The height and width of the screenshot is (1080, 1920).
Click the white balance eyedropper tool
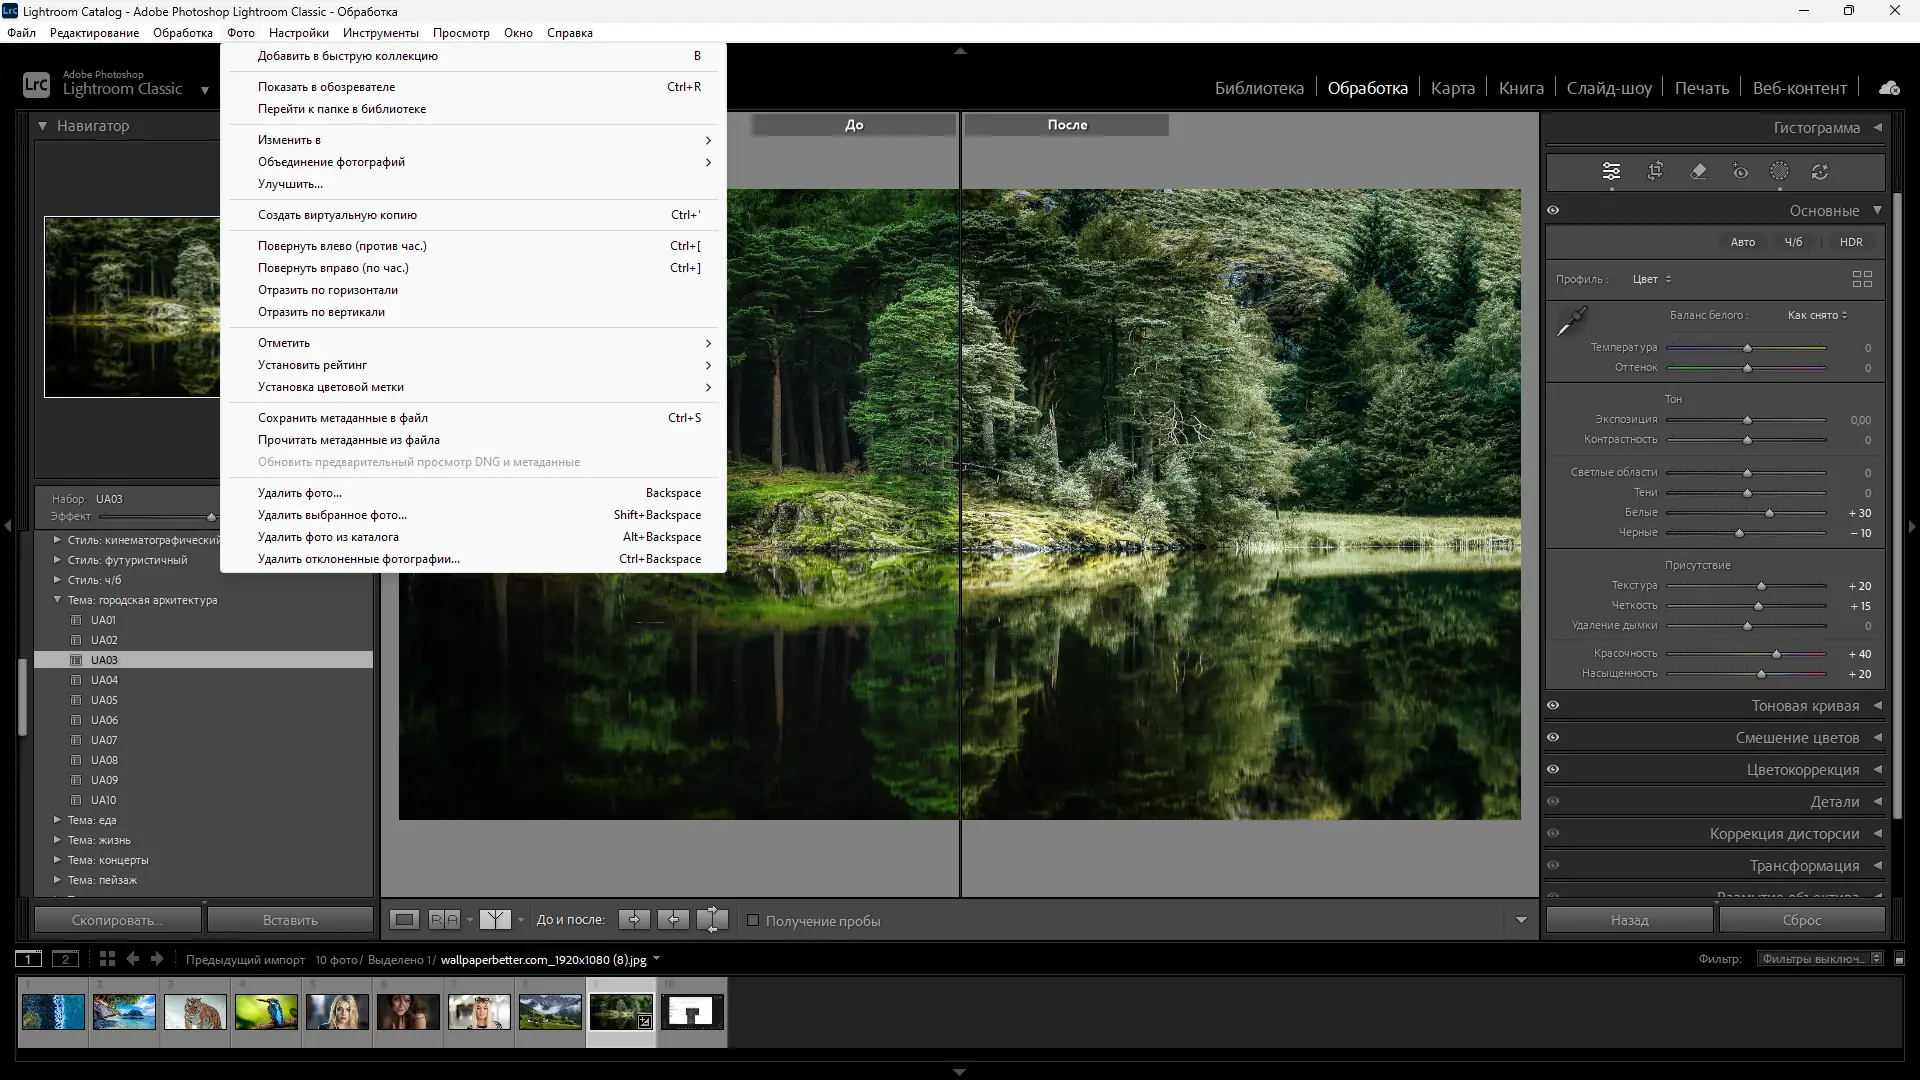(x=1572, y=322)
